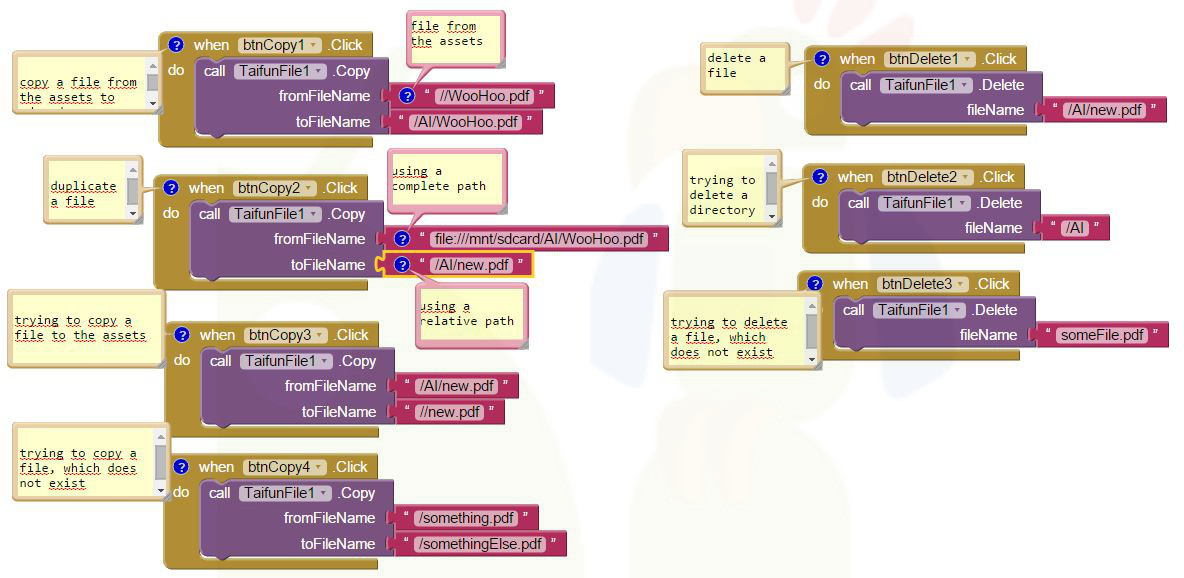
Task: Click comment icon on //WooHoo.pdf text block
Action: [x=407, y=96]
